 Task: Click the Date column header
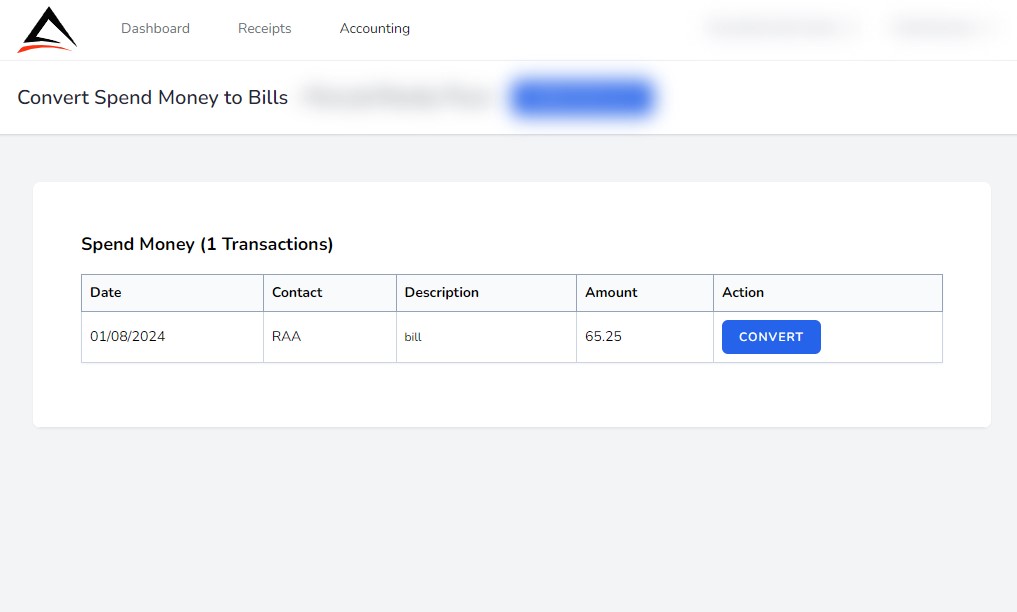106,293
